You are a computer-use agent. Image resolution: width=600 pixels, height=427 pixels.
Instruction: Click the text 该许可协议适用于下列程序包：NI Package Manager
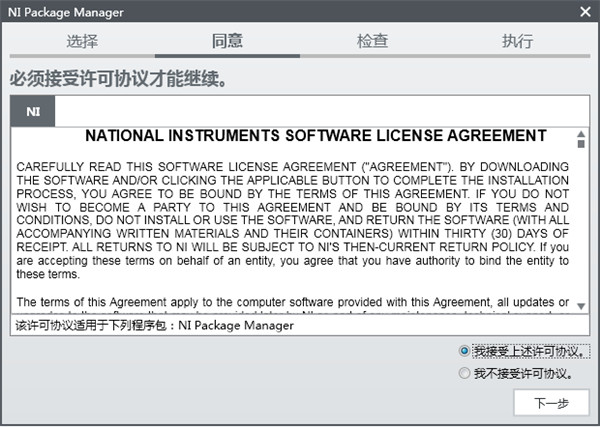click(154, 326)
